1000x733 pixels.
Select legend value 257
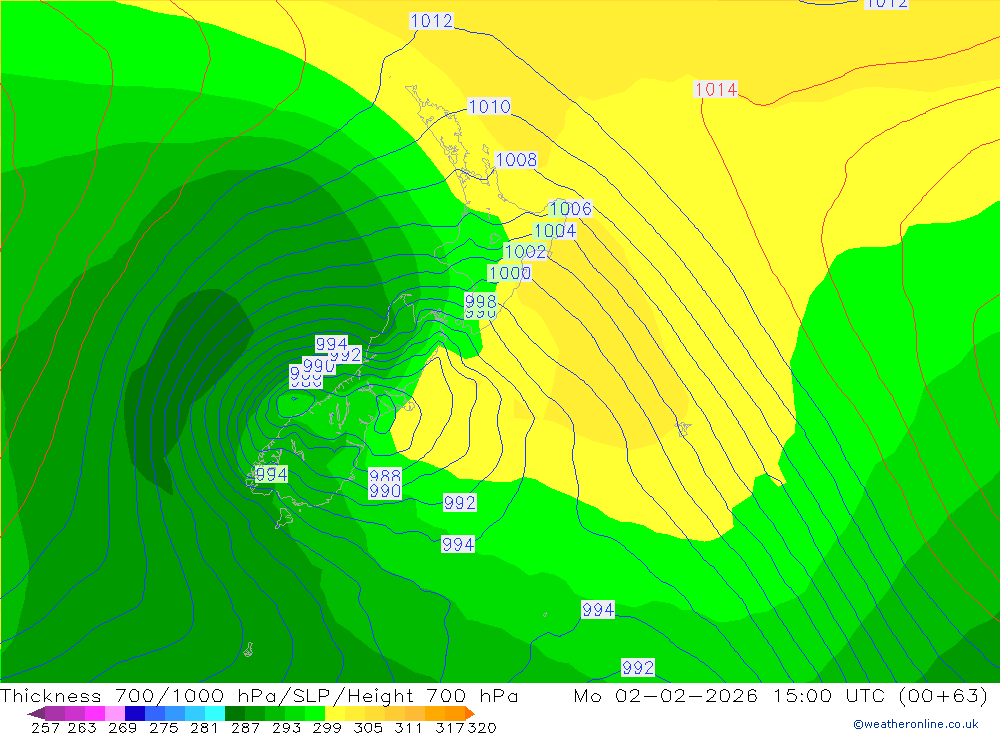click(45, 728)
